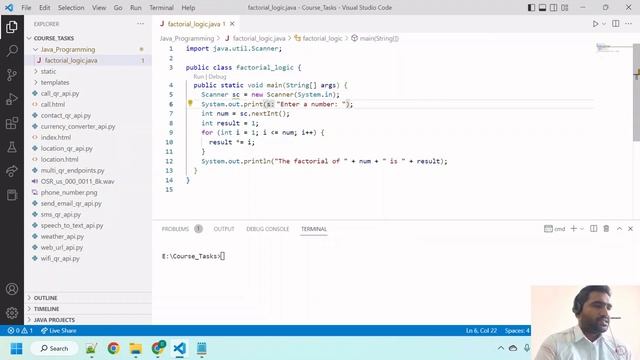Kill the terminal with trash icon

click(606, 229)
